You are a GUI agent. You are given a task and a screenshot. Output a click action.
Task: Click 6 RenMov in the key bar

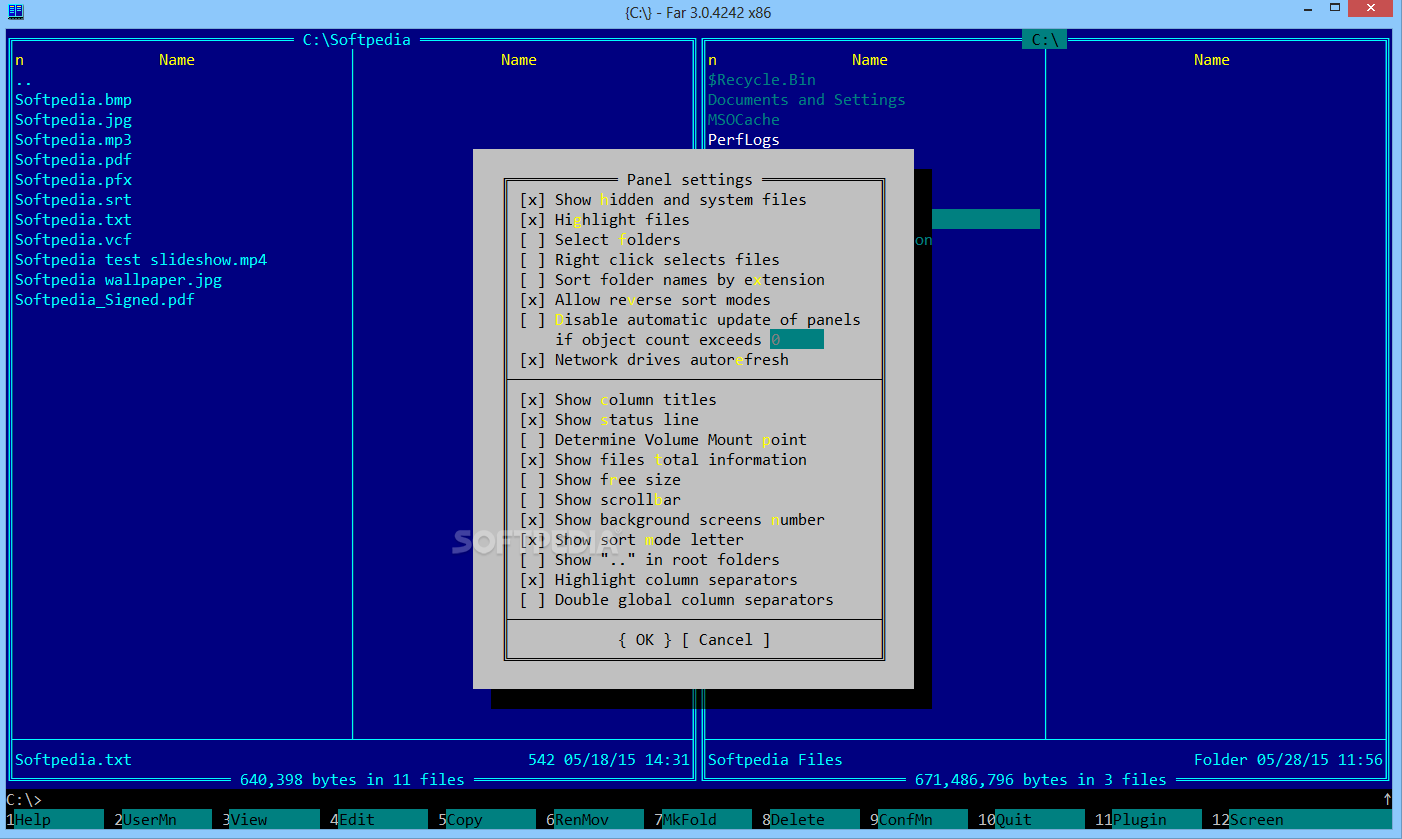(595, 820)
